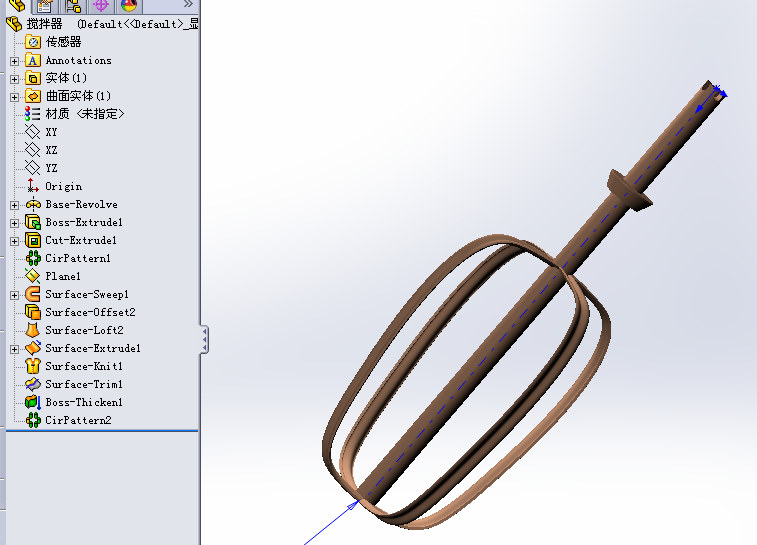Expand the 实体(1) node
This screenshot has height=545, width=757.
(14, 79)
